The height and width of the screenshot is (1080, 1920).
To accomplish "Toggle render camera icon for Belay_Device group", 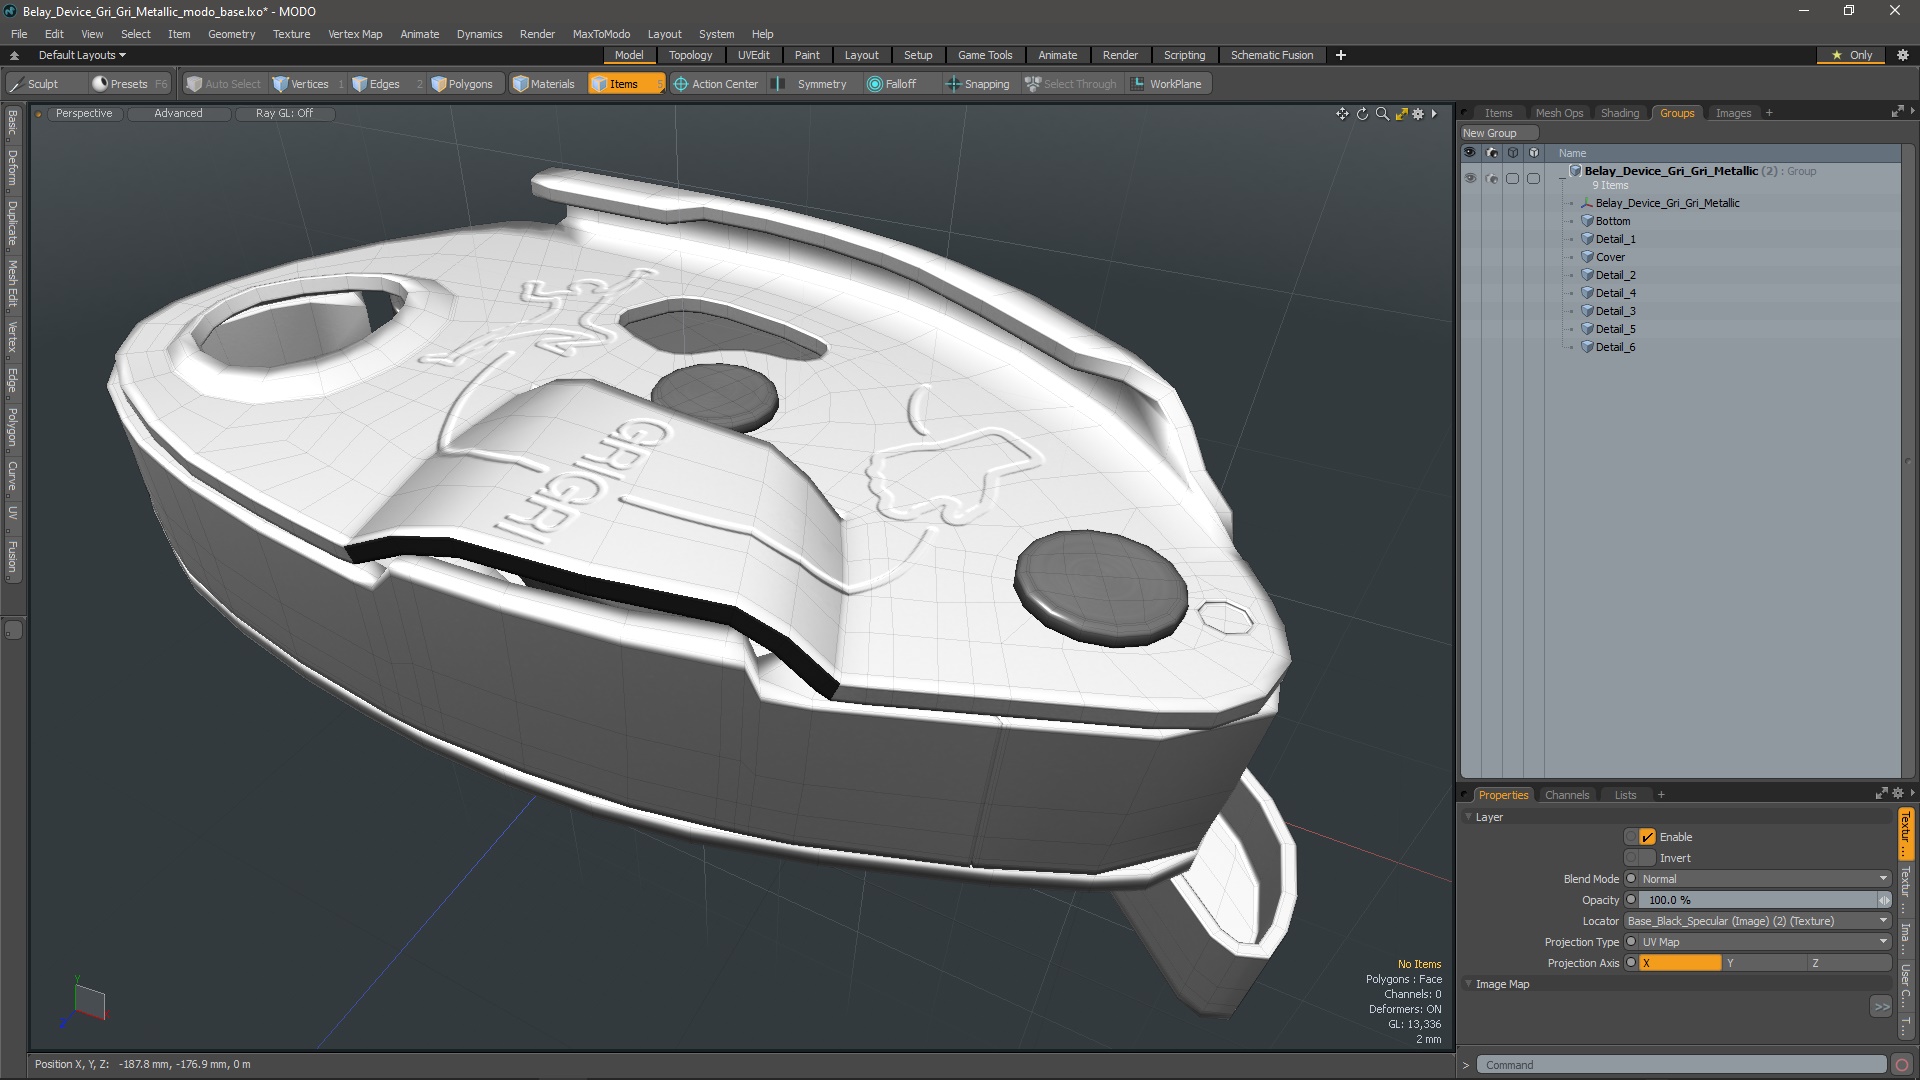I will pos(1491,178).
